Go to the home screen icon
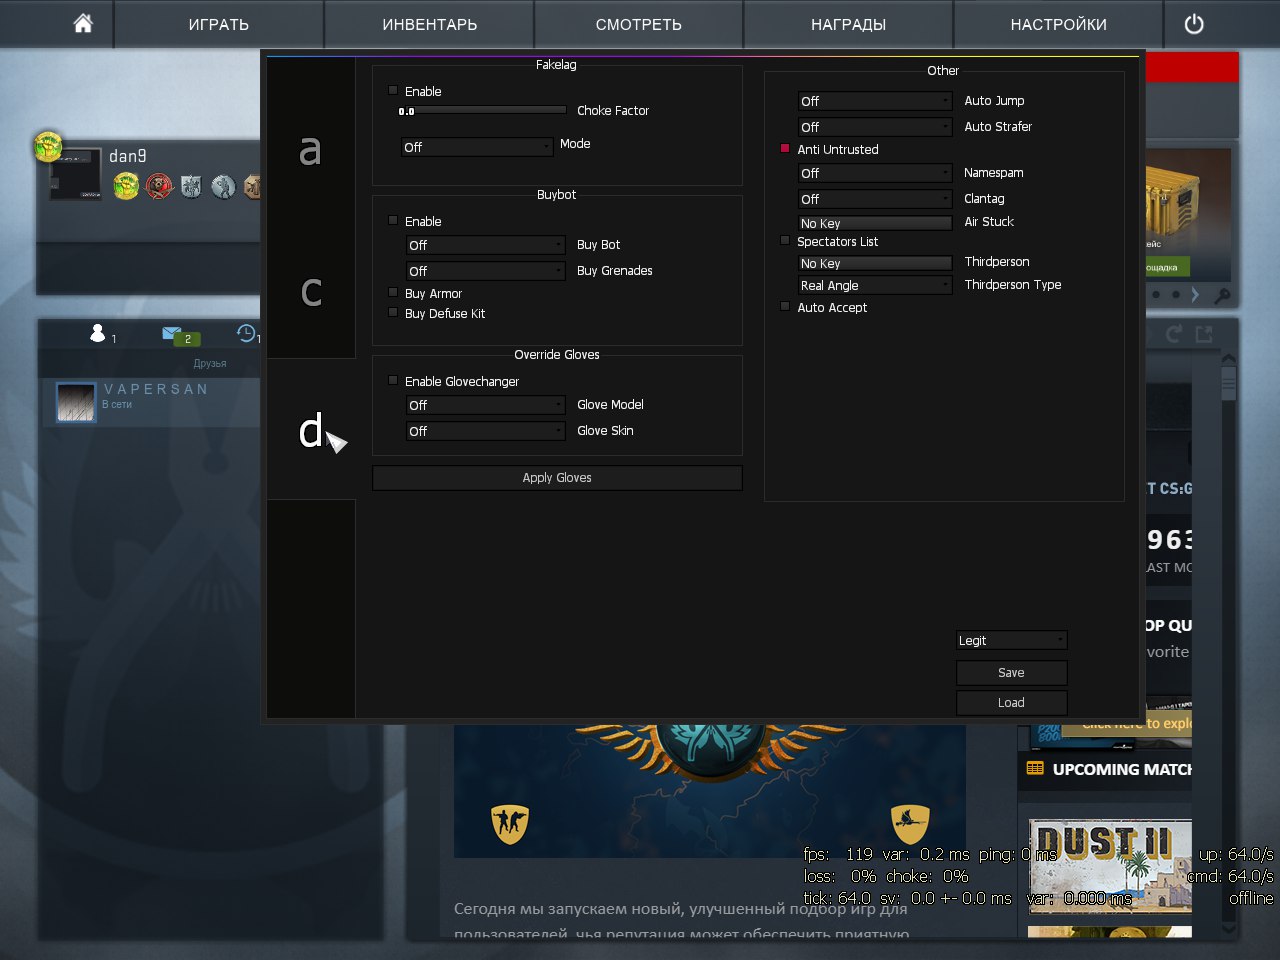Viewport: 1280px width, 960px height. click(83, 23)
